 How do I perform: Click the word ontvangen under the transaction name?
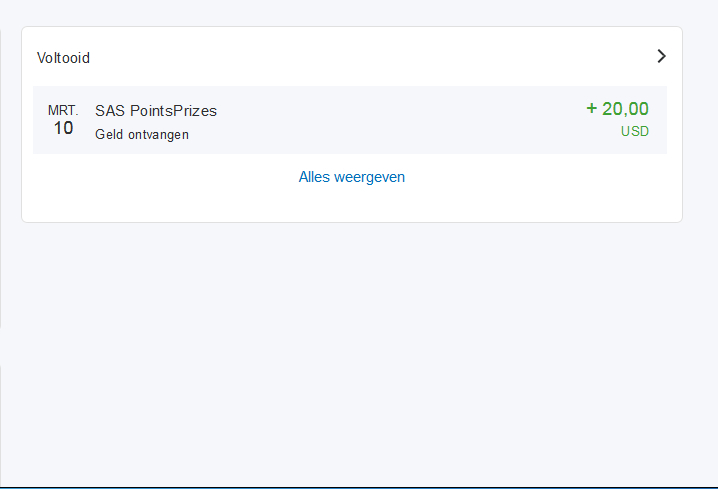pos(158,135)
